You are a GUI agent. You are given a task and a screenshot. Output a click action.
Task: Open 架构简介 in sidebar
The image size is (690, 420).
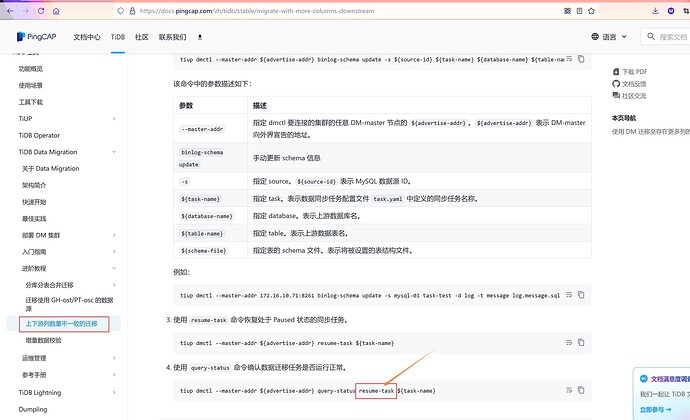coord(34,185)
